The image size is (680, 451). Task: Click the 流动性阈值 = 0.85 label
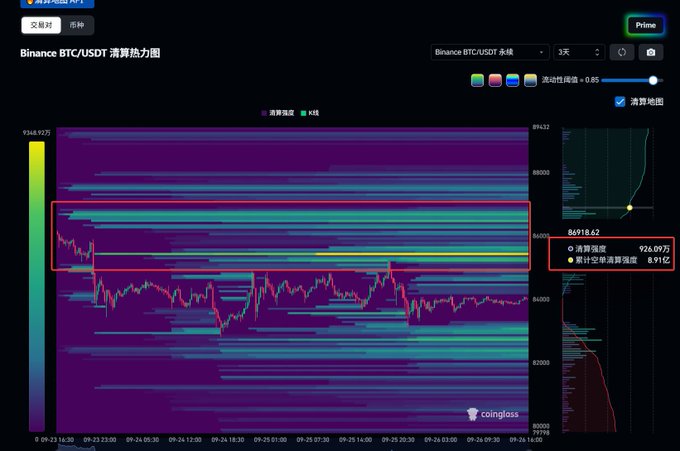570,80
